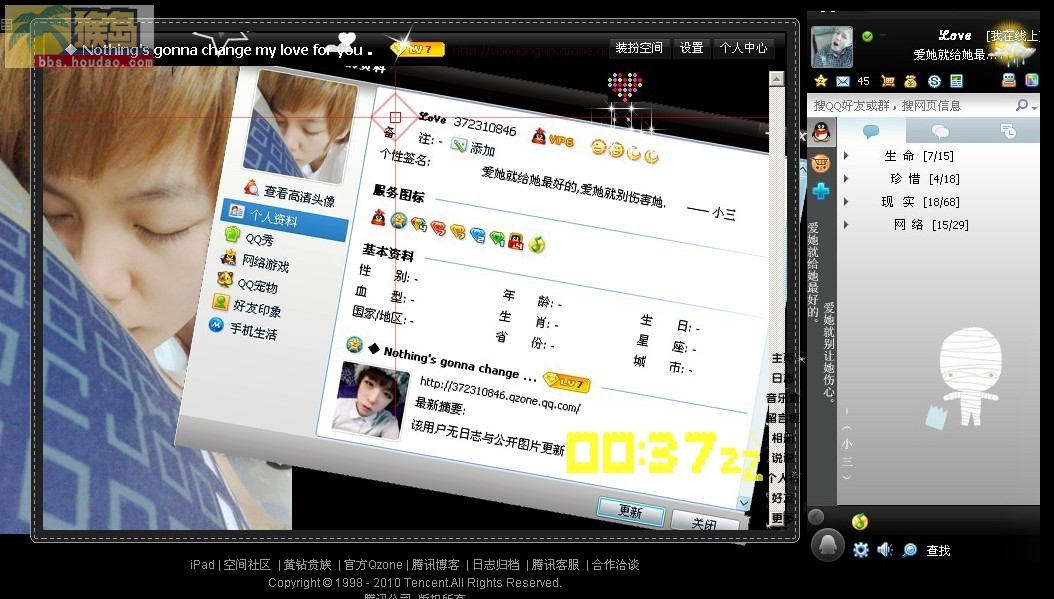Select QQ宠物 in profile sidebar
Image resolution: width=1054 pixels, height=599 pixels.
pyautogui.click(x=247, y=284)
